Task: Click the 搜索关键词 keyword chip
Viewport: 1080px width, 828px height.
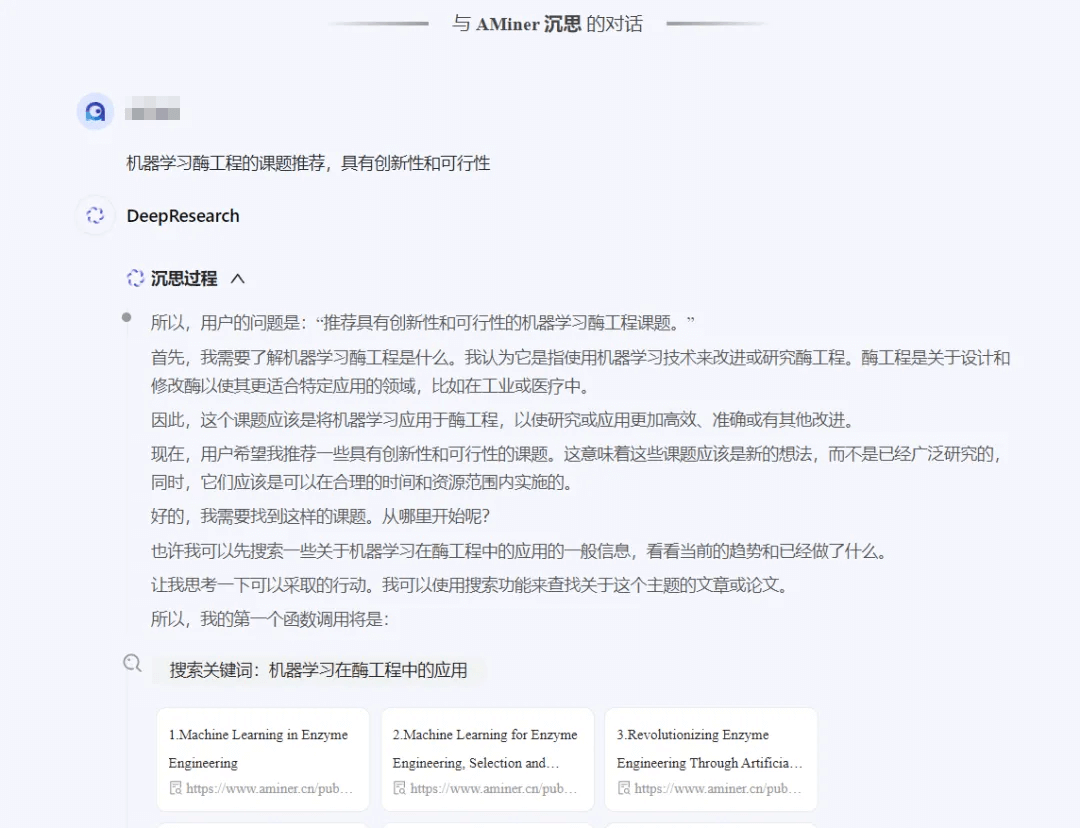Action: tap(319, 670)
